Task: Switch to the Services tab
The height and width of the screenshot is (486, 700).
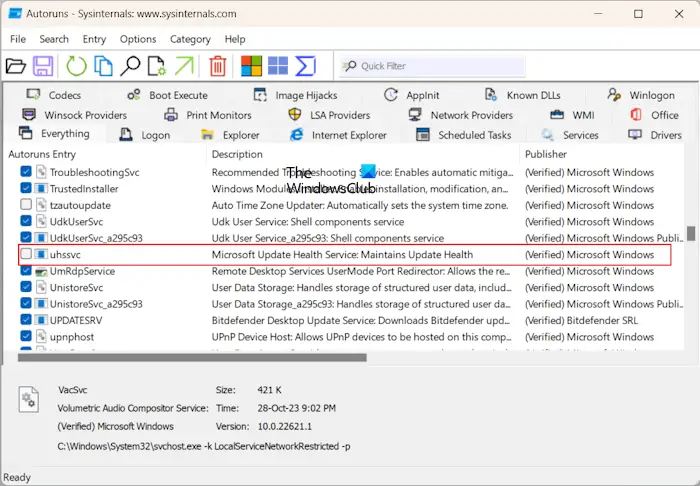Action: coord(570,135)
